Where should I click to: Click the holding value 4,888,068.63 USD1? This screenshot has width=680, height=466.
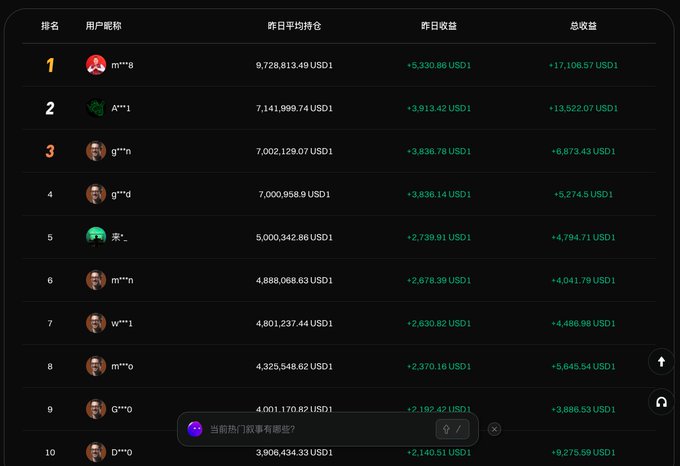pyautogui.click(x=294, y=280)
